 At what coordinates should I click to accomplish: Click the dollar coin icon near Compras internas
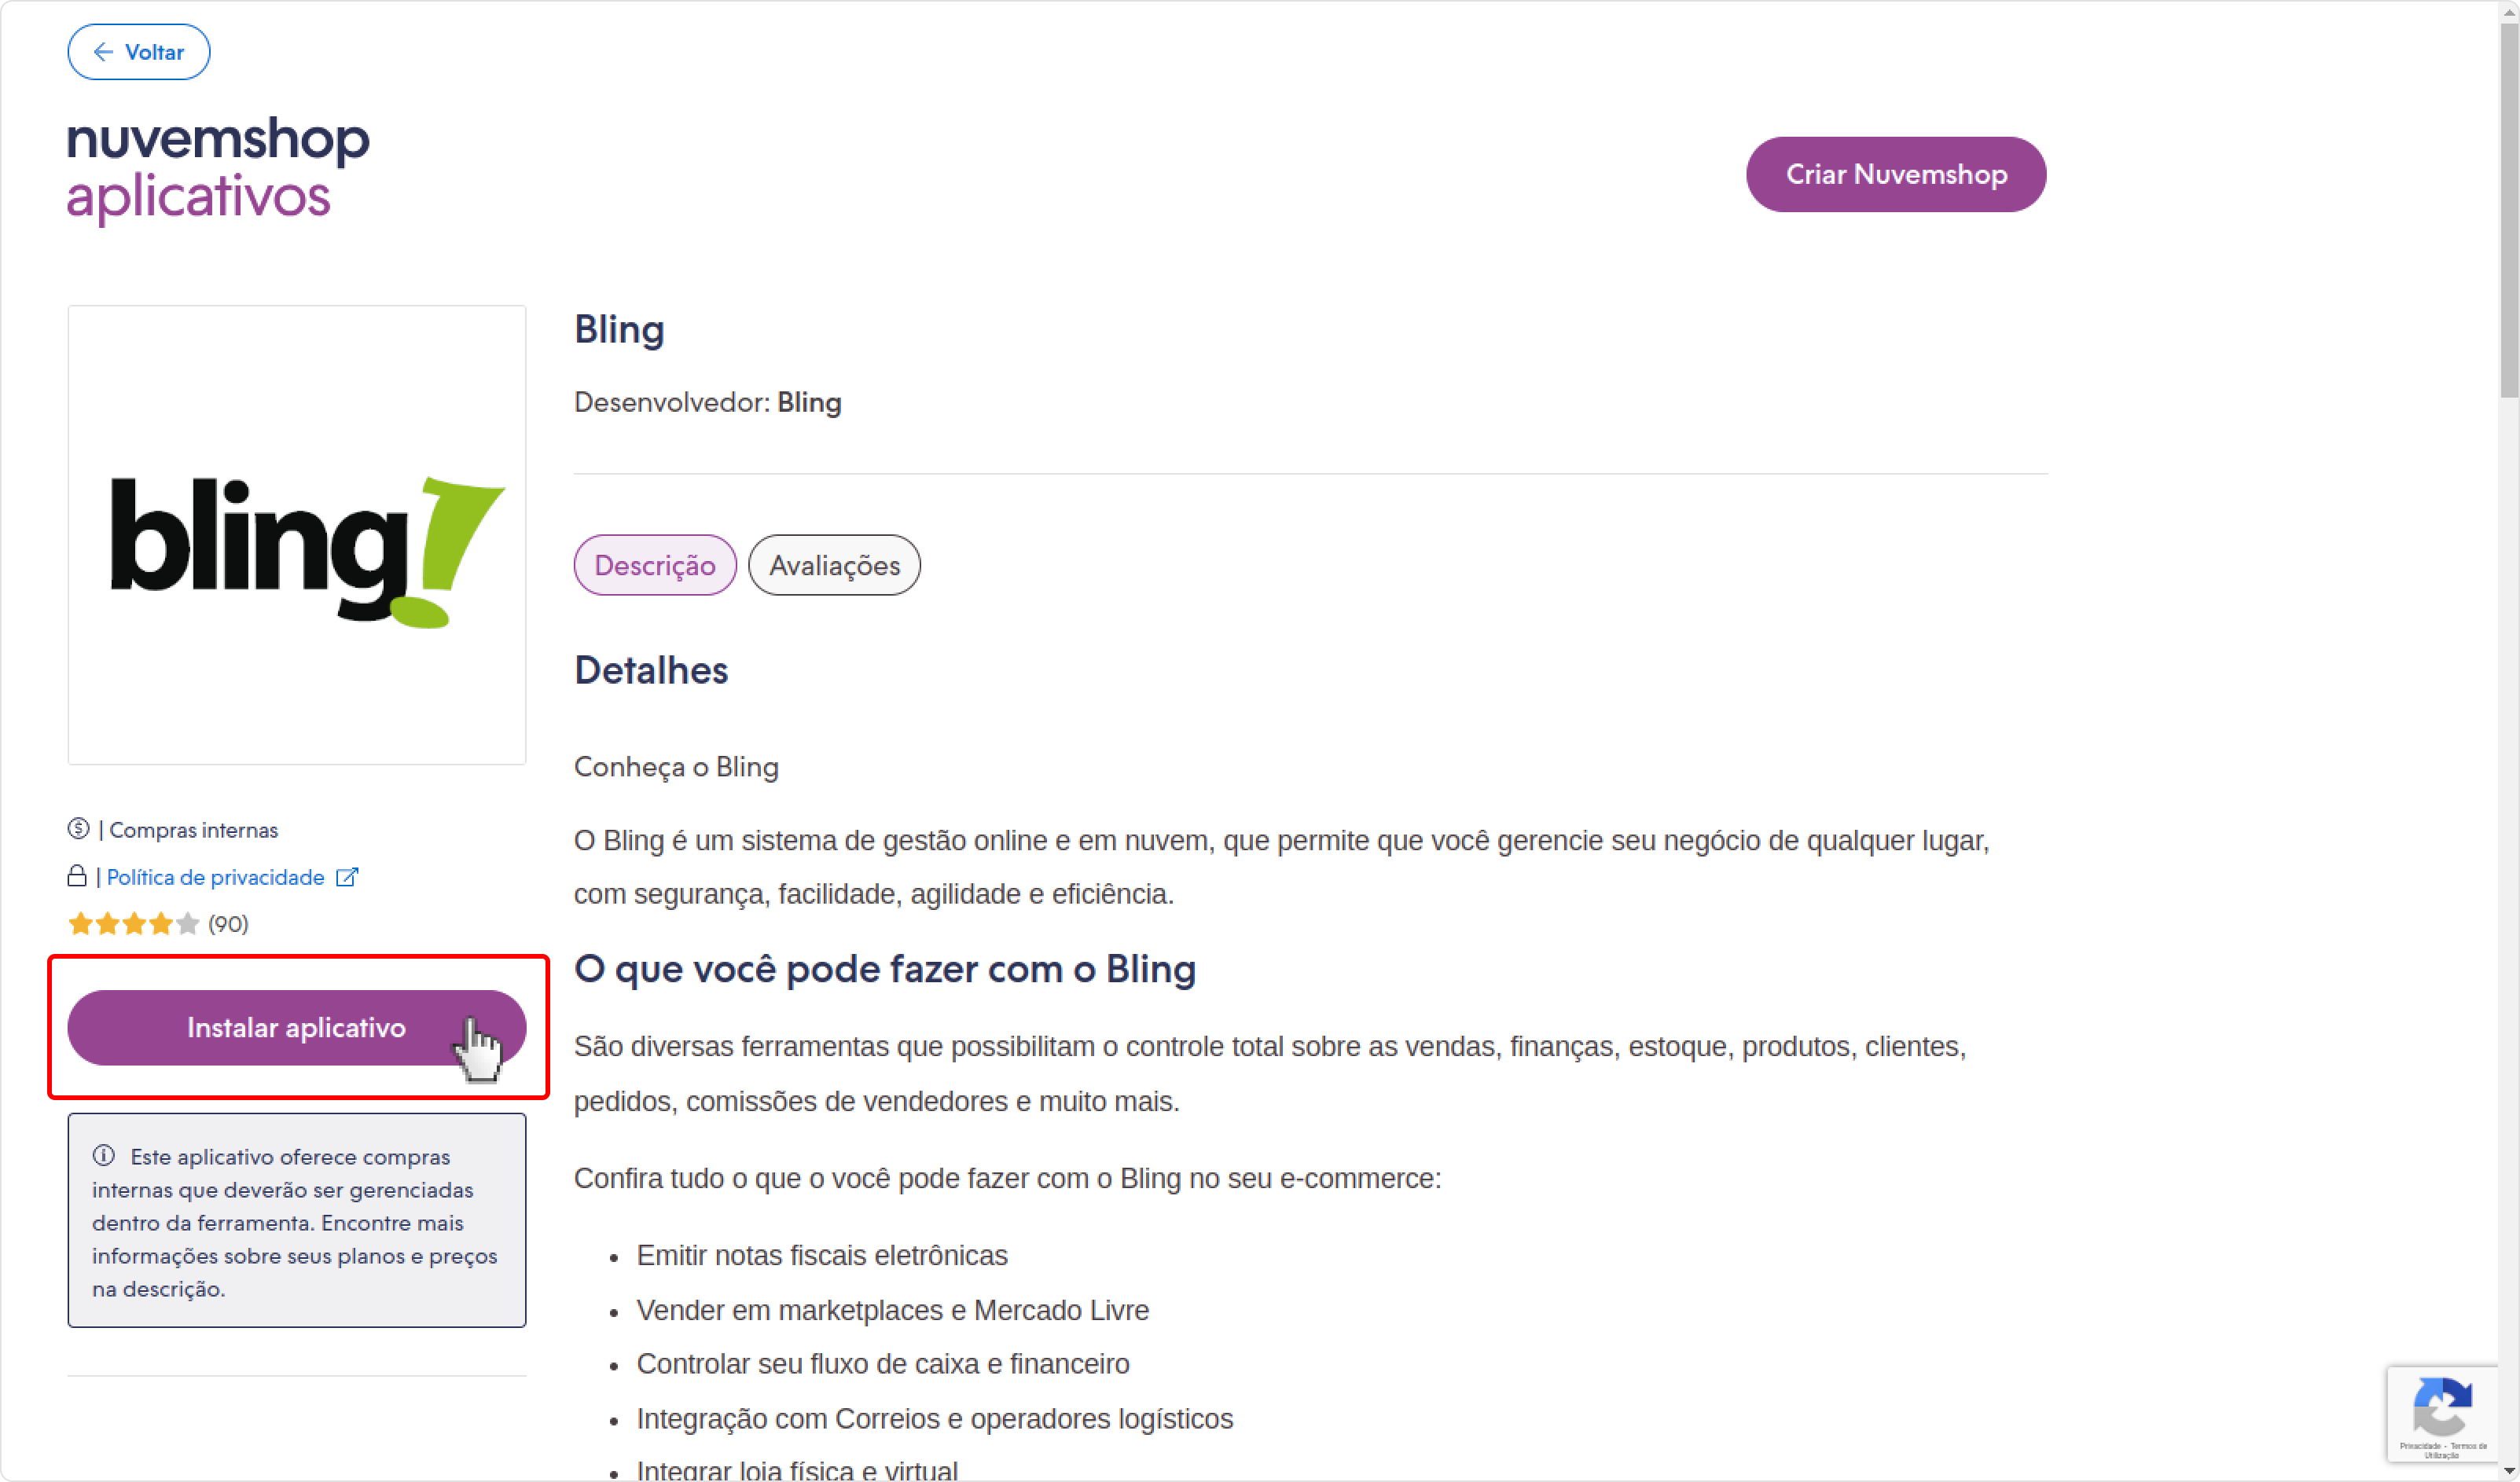[x=78, y=829]
